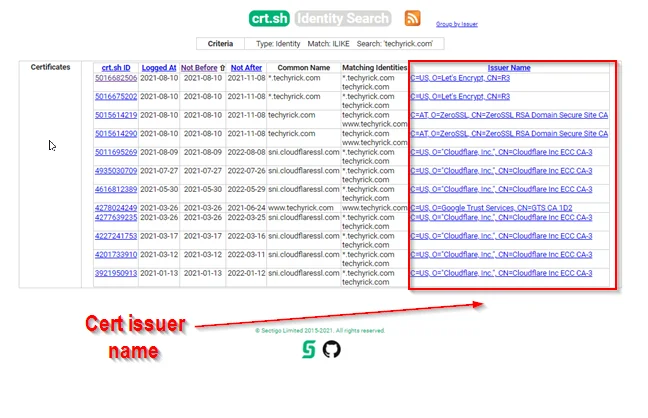This screenshot has width=648, height=418.
Task: Select the search criteria 'techyrick.com' text
Action: pyautogui.click(x=409, y=44)
